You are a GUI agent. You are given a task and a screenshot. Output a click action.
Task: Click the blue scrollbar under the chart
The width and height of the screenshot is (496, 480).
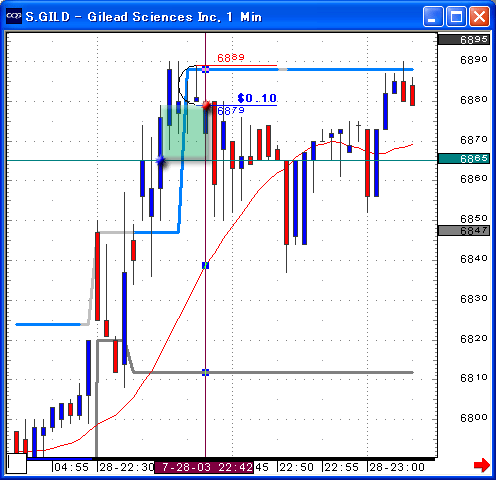(59, 459)
